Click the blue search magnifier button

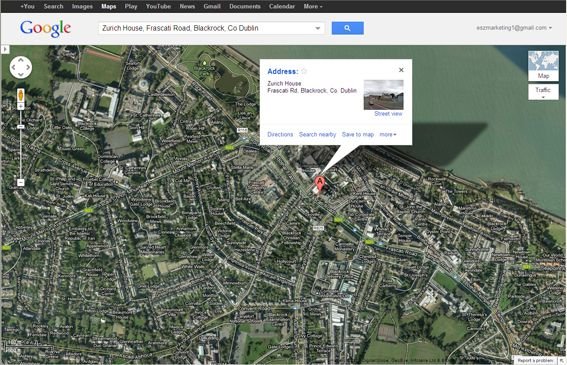[348, 28]
